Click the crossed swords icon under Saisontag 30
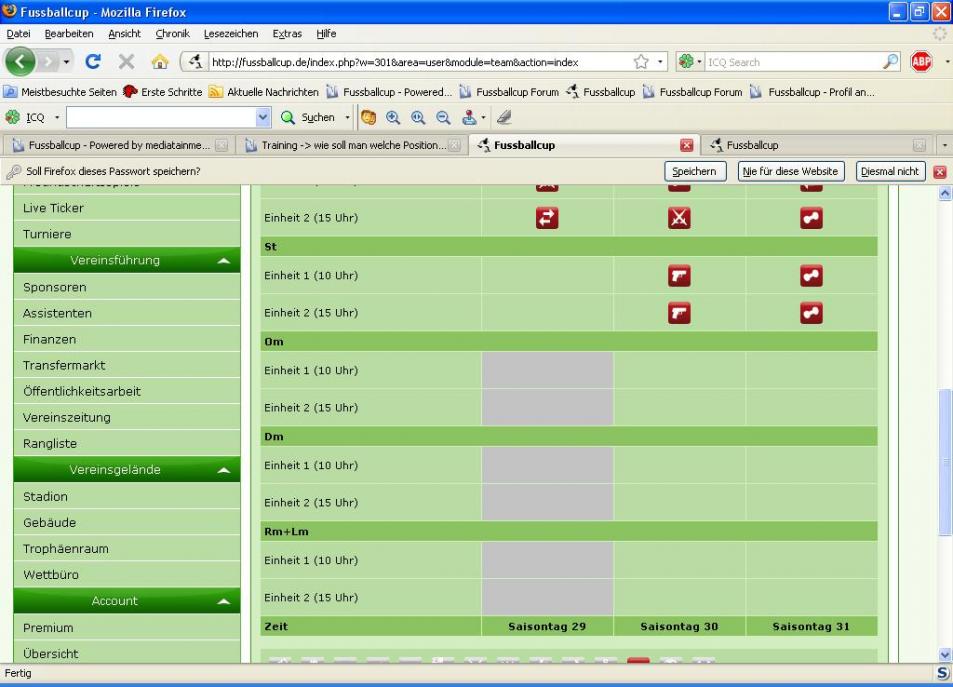 click(679, 218)
